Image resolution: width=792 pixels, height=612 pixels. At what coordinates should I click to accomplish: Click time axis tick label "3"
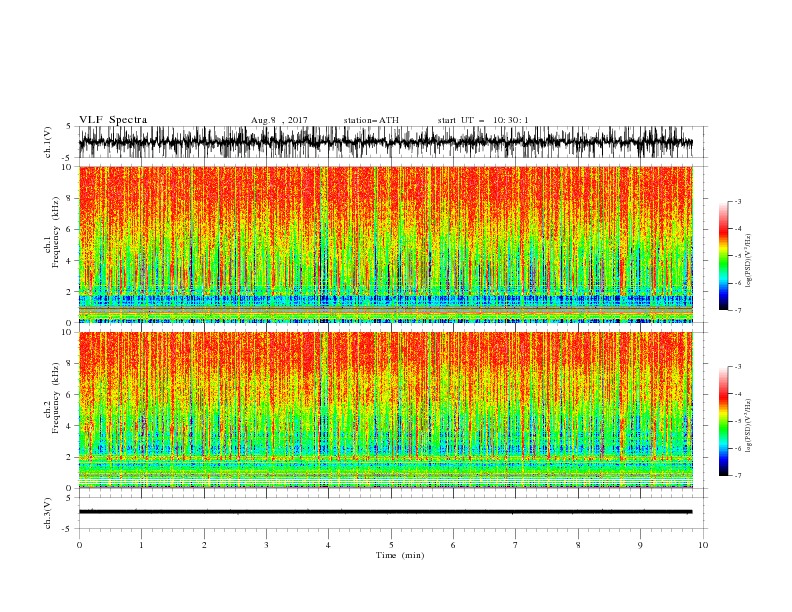pyautogui.click(x=266, y=545)
